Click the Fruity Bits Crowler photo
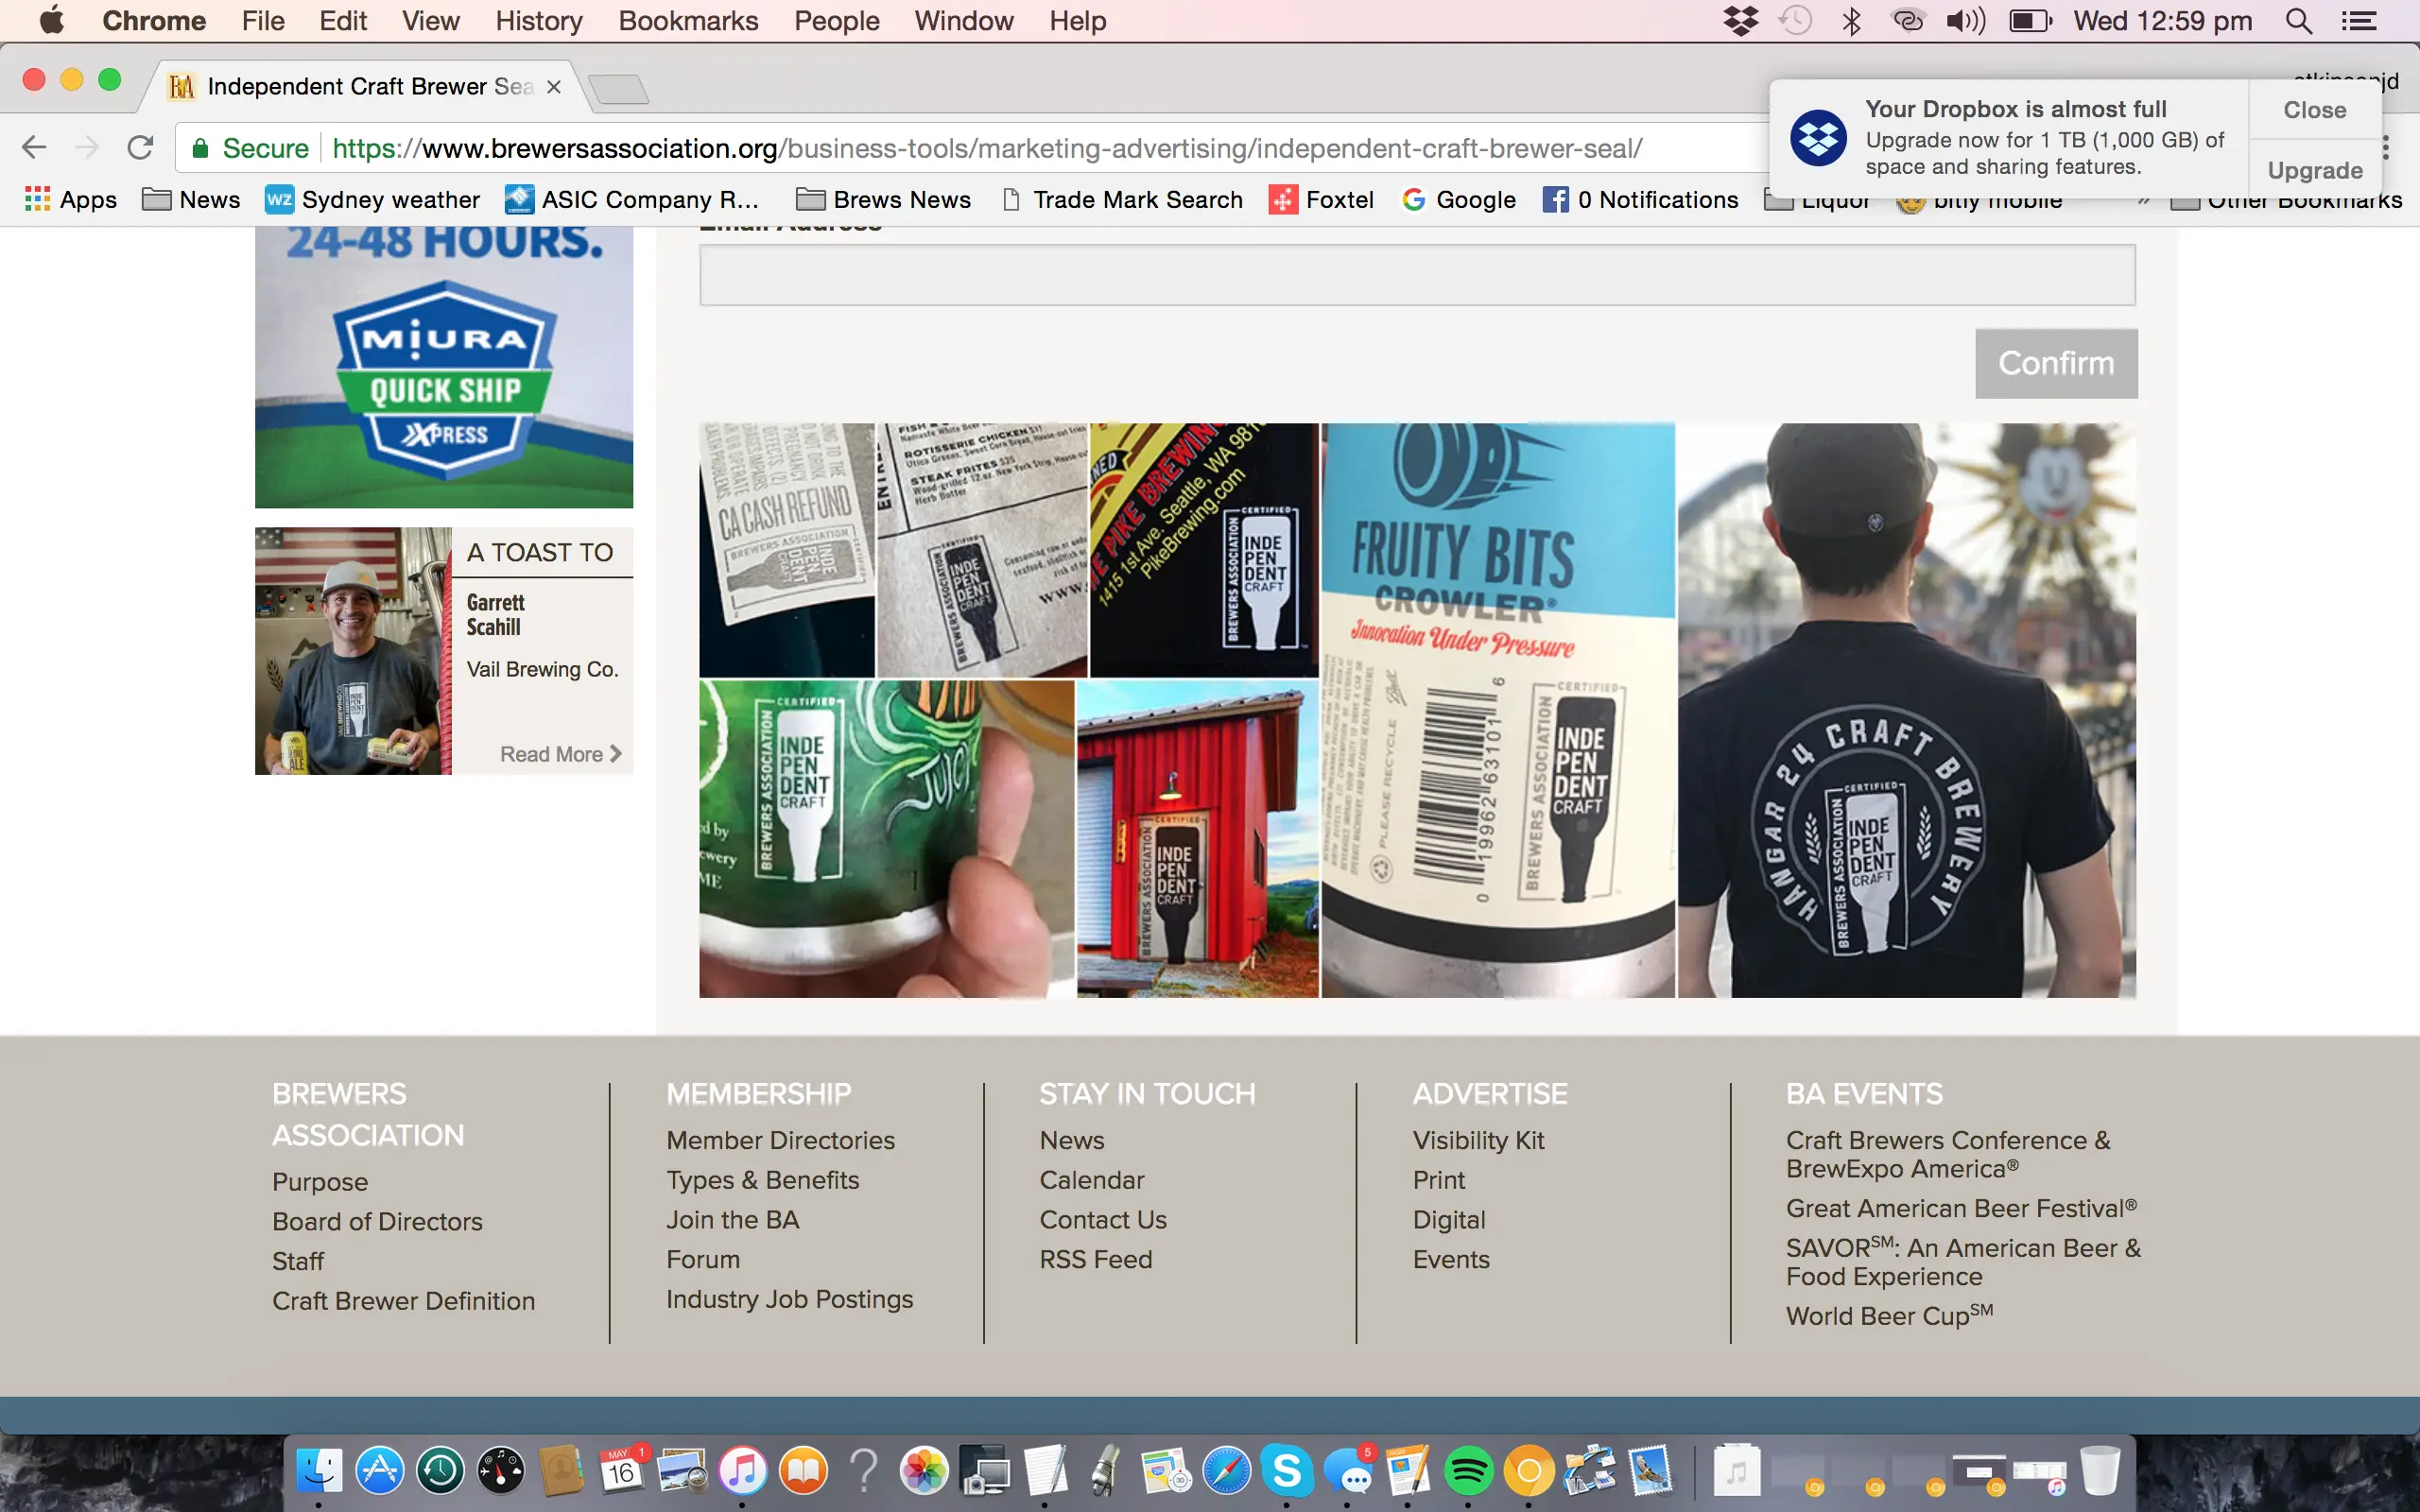Image resolution: width=2420 pixels, height=1512 pixels. 1498,709
